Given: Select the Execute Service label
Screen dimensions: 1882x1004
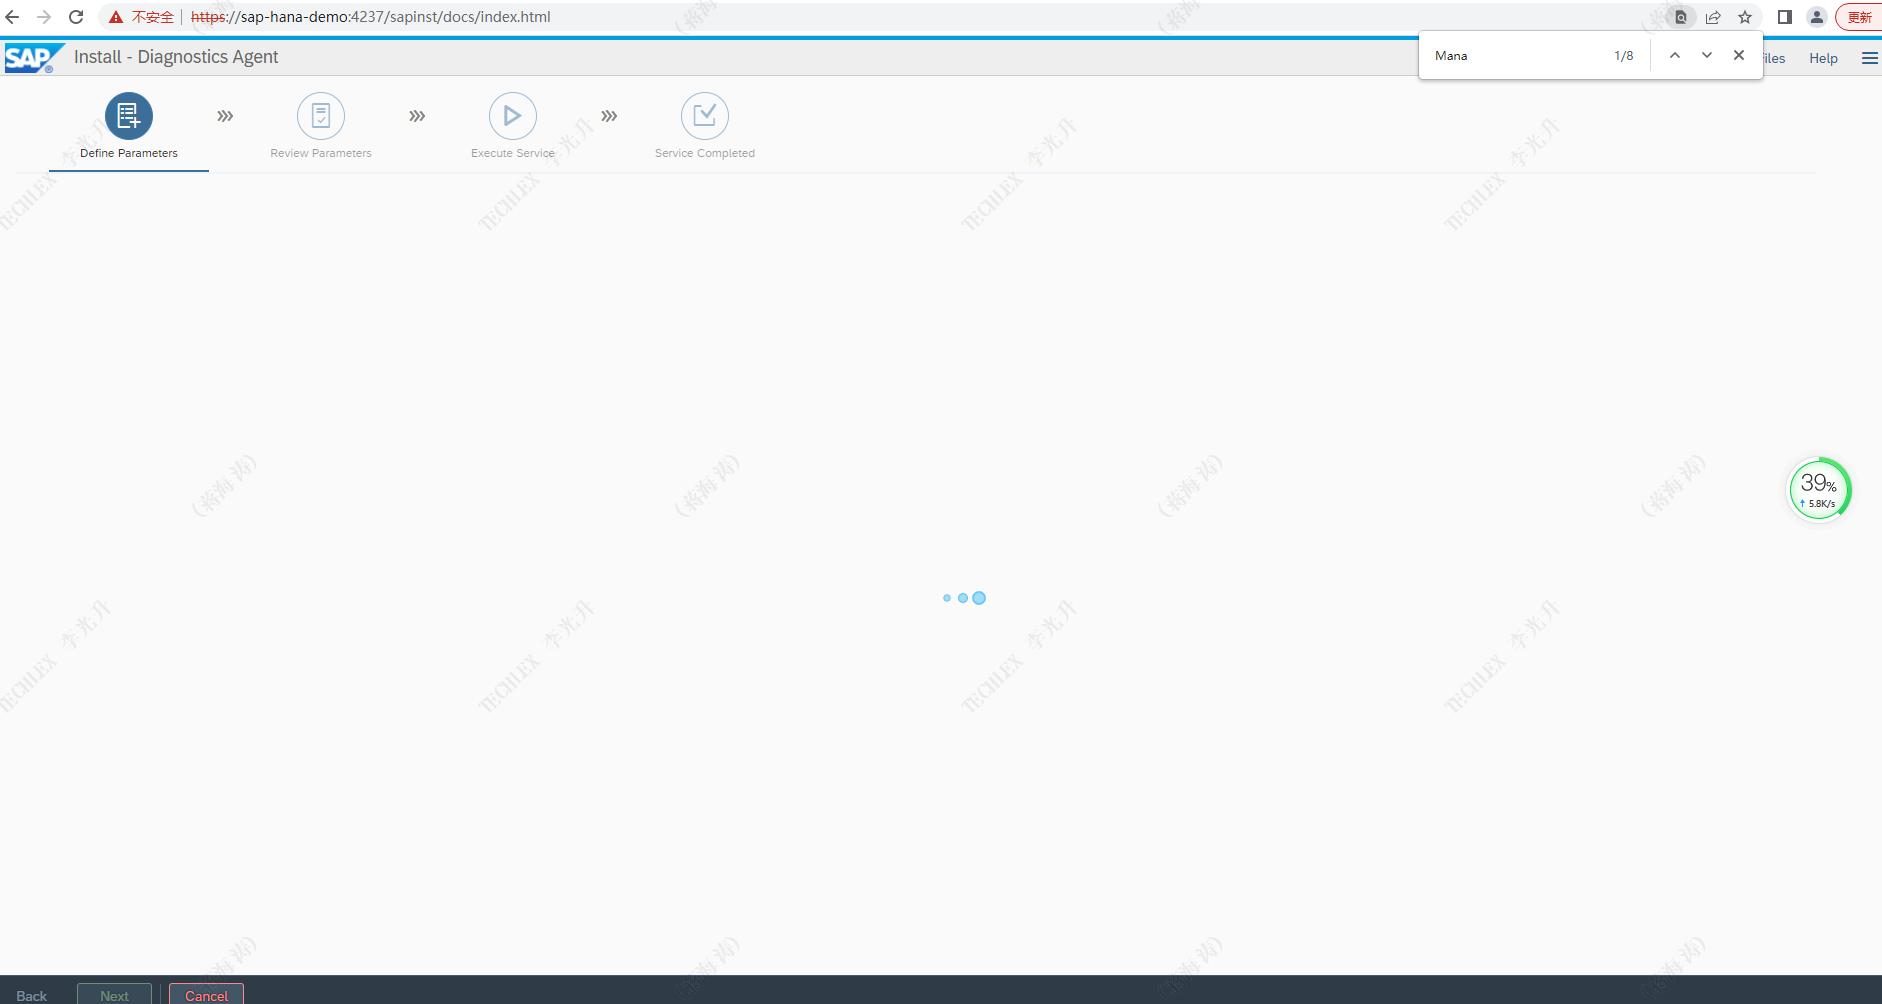Looking at the screenshot, I should tap(513, 153).
